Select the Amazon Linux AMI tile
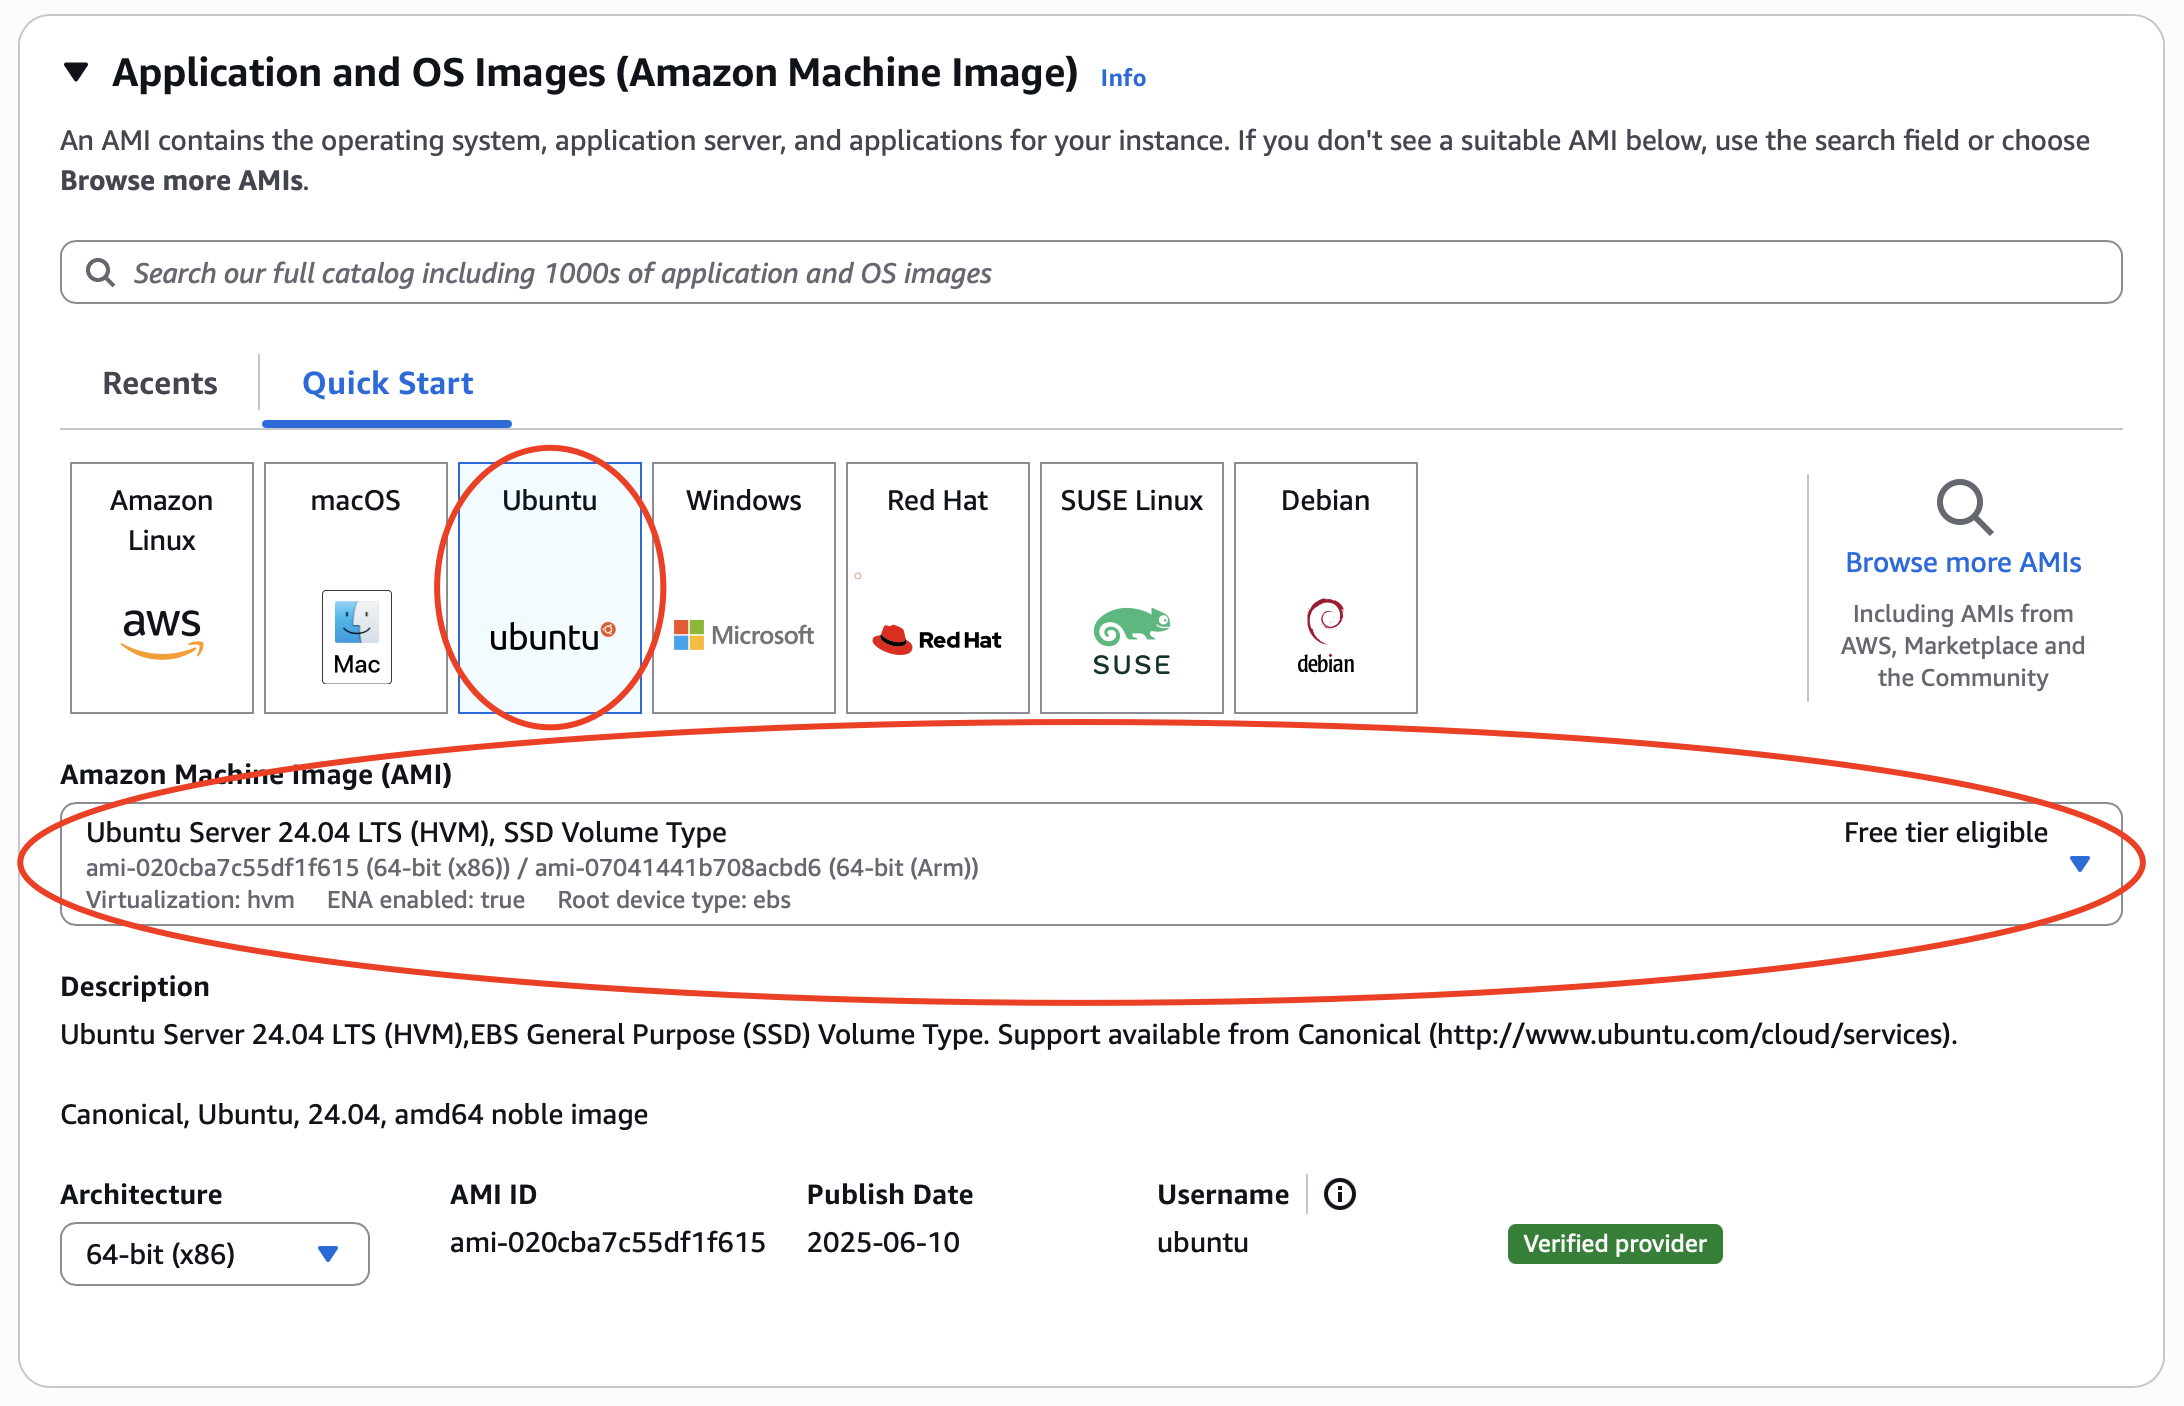 click(162, 587)
